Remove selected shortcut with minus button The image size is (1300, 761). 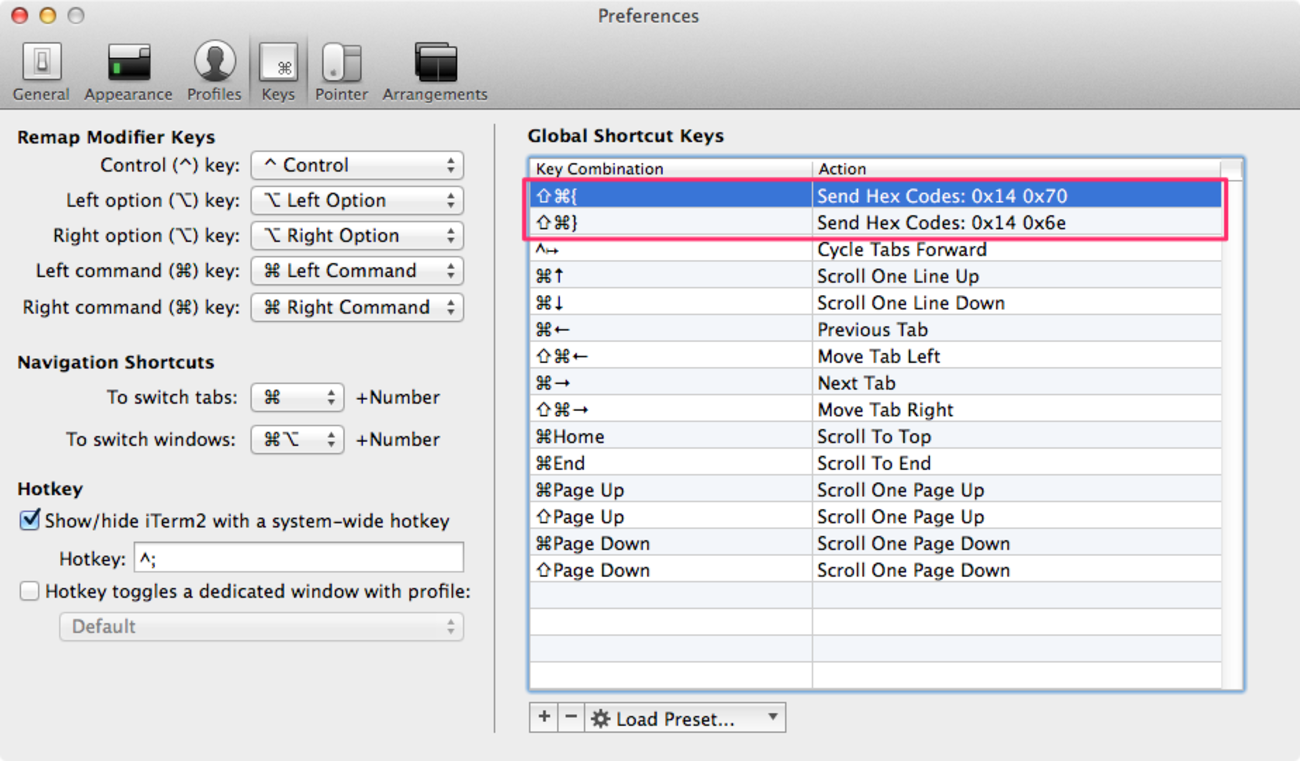[570, 718]
